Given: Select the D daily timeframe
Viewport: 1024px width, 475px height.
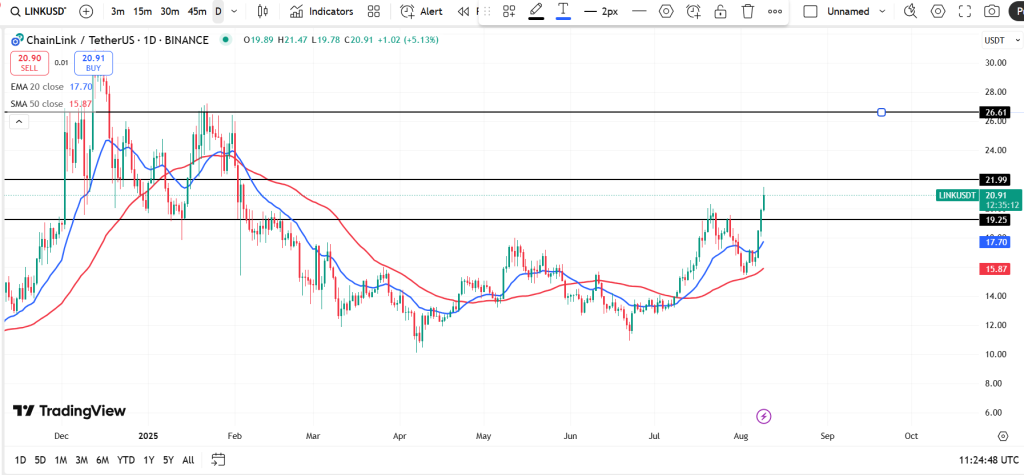Looking at the screenshot, I should pos(218,11).
